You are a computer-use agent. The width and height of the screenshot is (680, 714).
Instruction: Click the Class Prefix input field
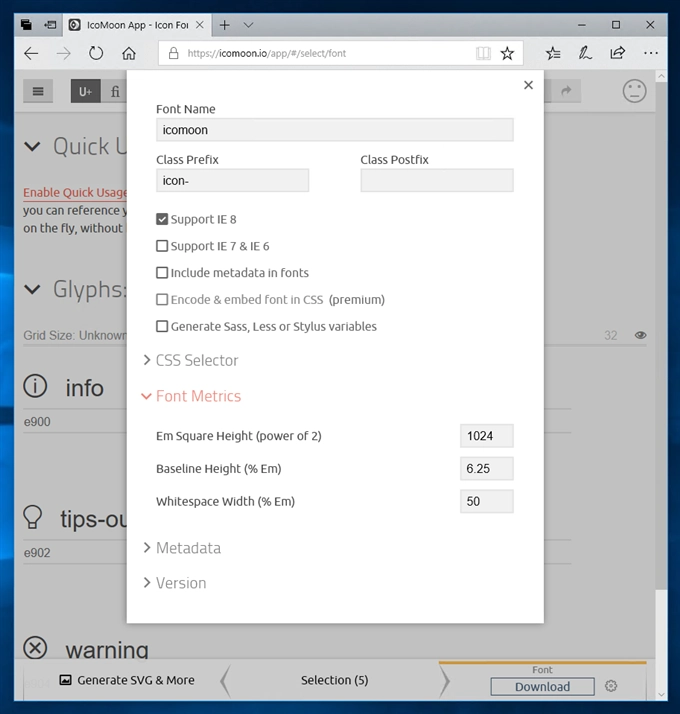(x=232, y=180)
